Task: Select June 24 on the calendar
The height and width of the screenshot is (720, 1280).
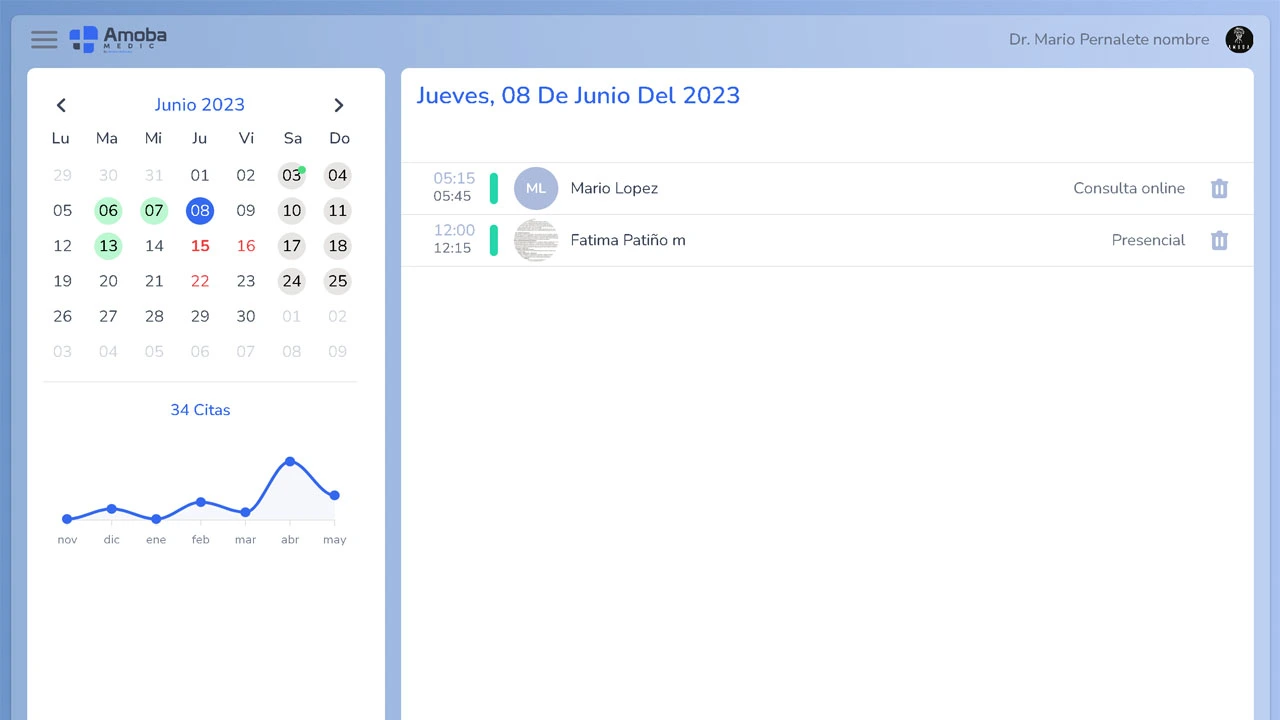Action: point(292,281)
